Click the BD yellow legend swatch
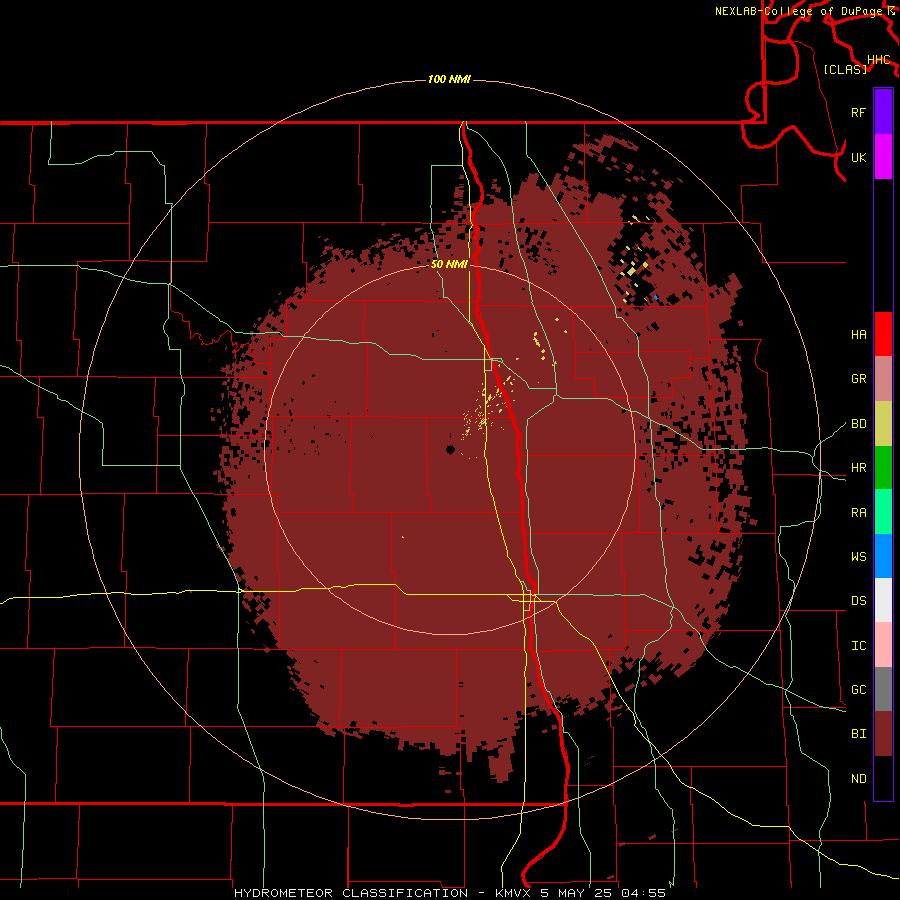The width and height of the screenshot is (900, 900). pos(883,423)
